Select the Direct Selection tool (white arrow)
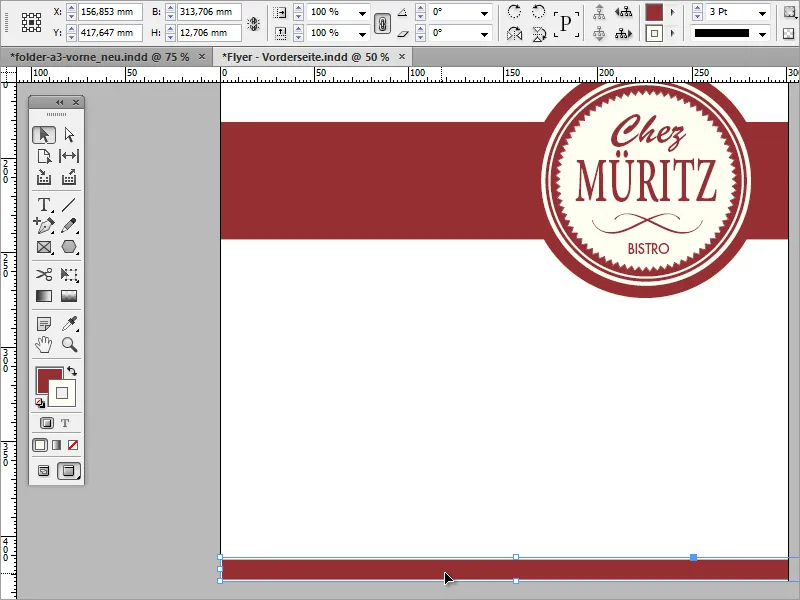Screen dimensions: 800x600 (69, 135)
